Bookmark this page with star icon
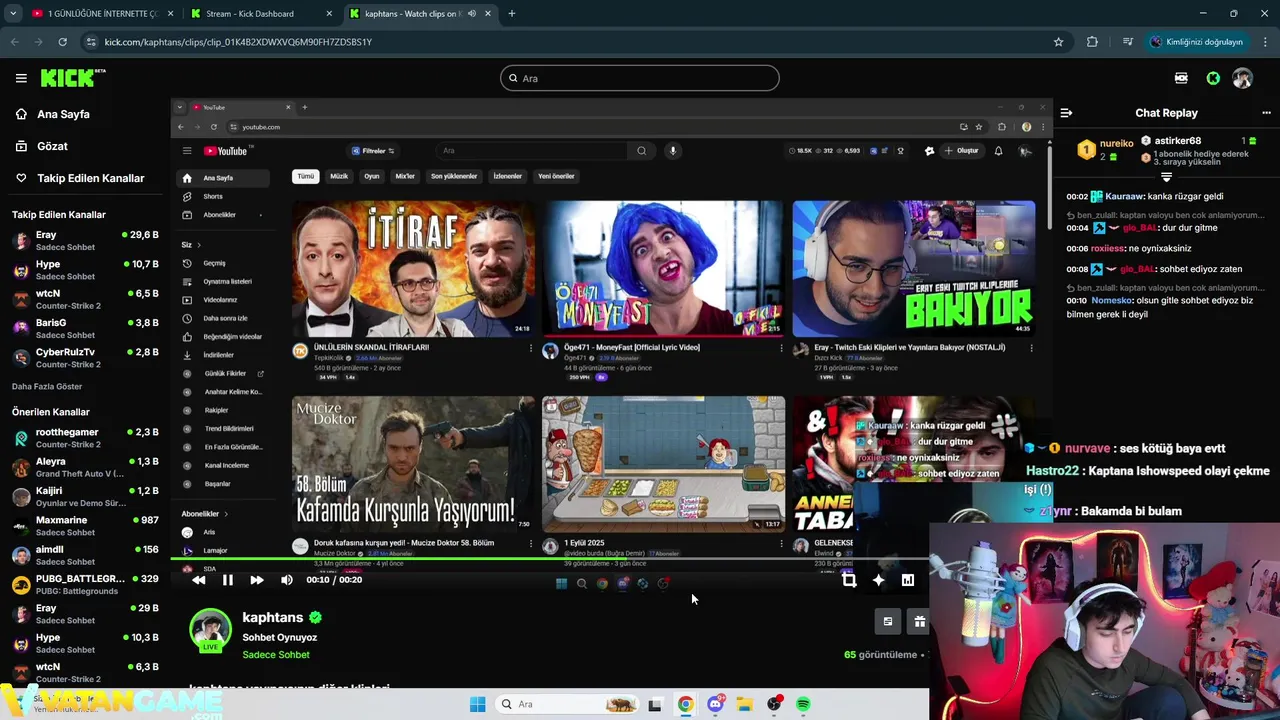Image resolution: width=1280 pixels, height=720 pixels. (x=1058, y=42)
